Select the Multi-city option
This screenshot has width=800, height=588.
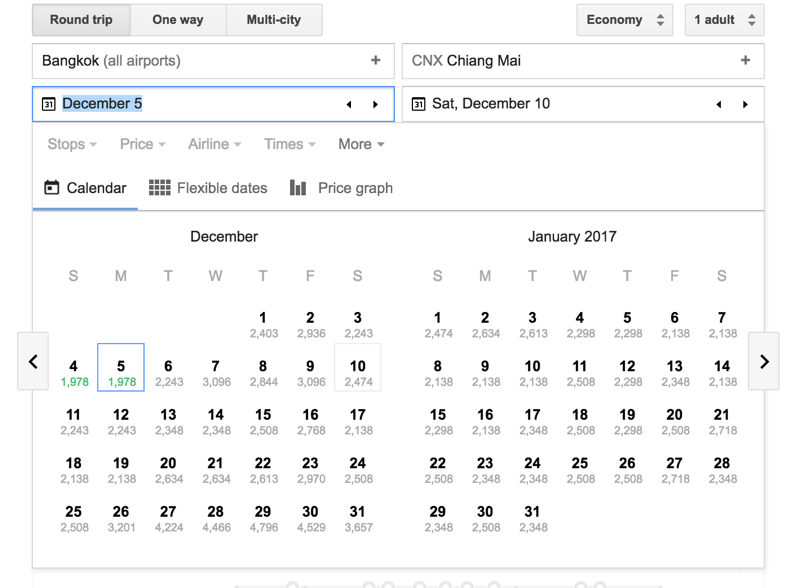pos(273,20)
